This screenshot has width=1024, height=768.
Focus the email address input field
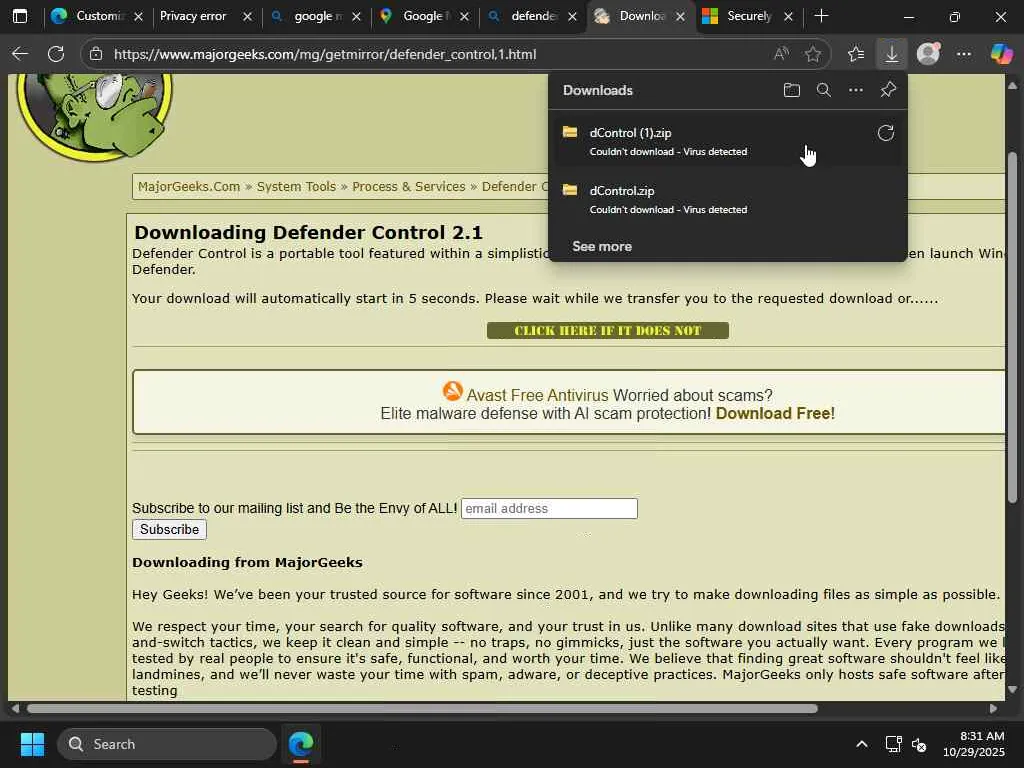[x=549, y=509]
